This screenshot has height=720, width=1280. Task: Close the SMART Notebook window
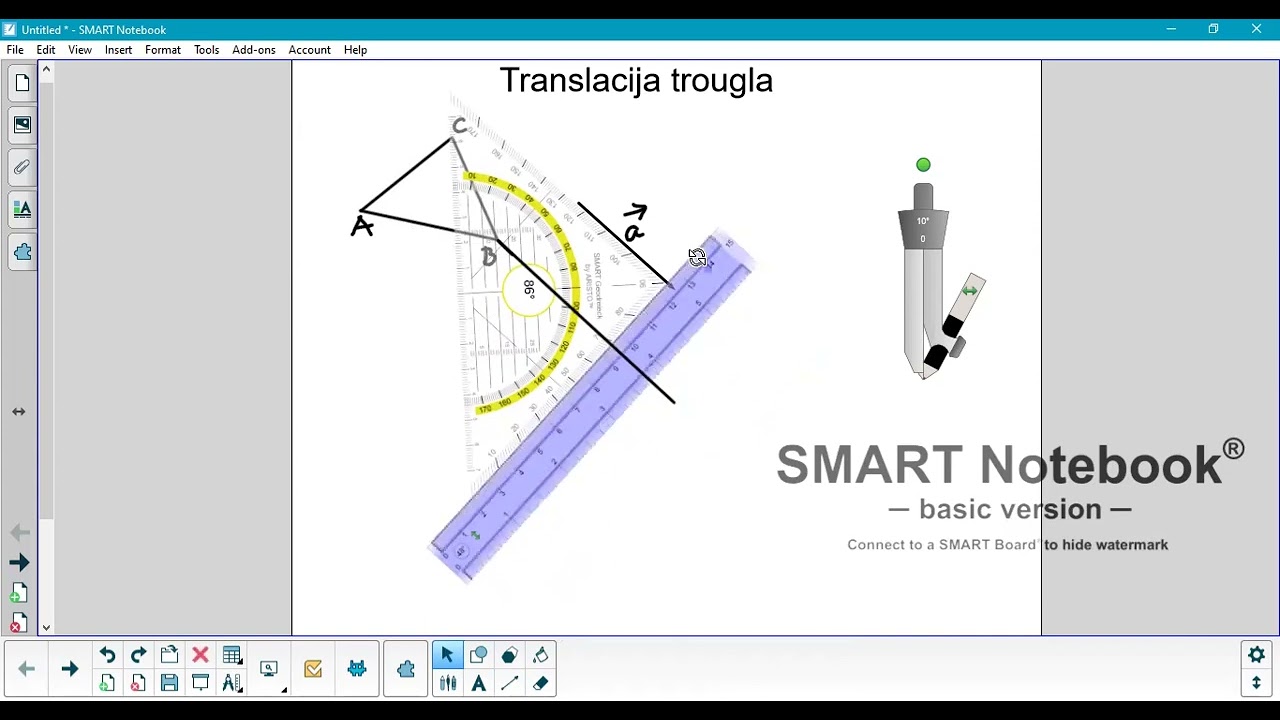coord(1256,29)
